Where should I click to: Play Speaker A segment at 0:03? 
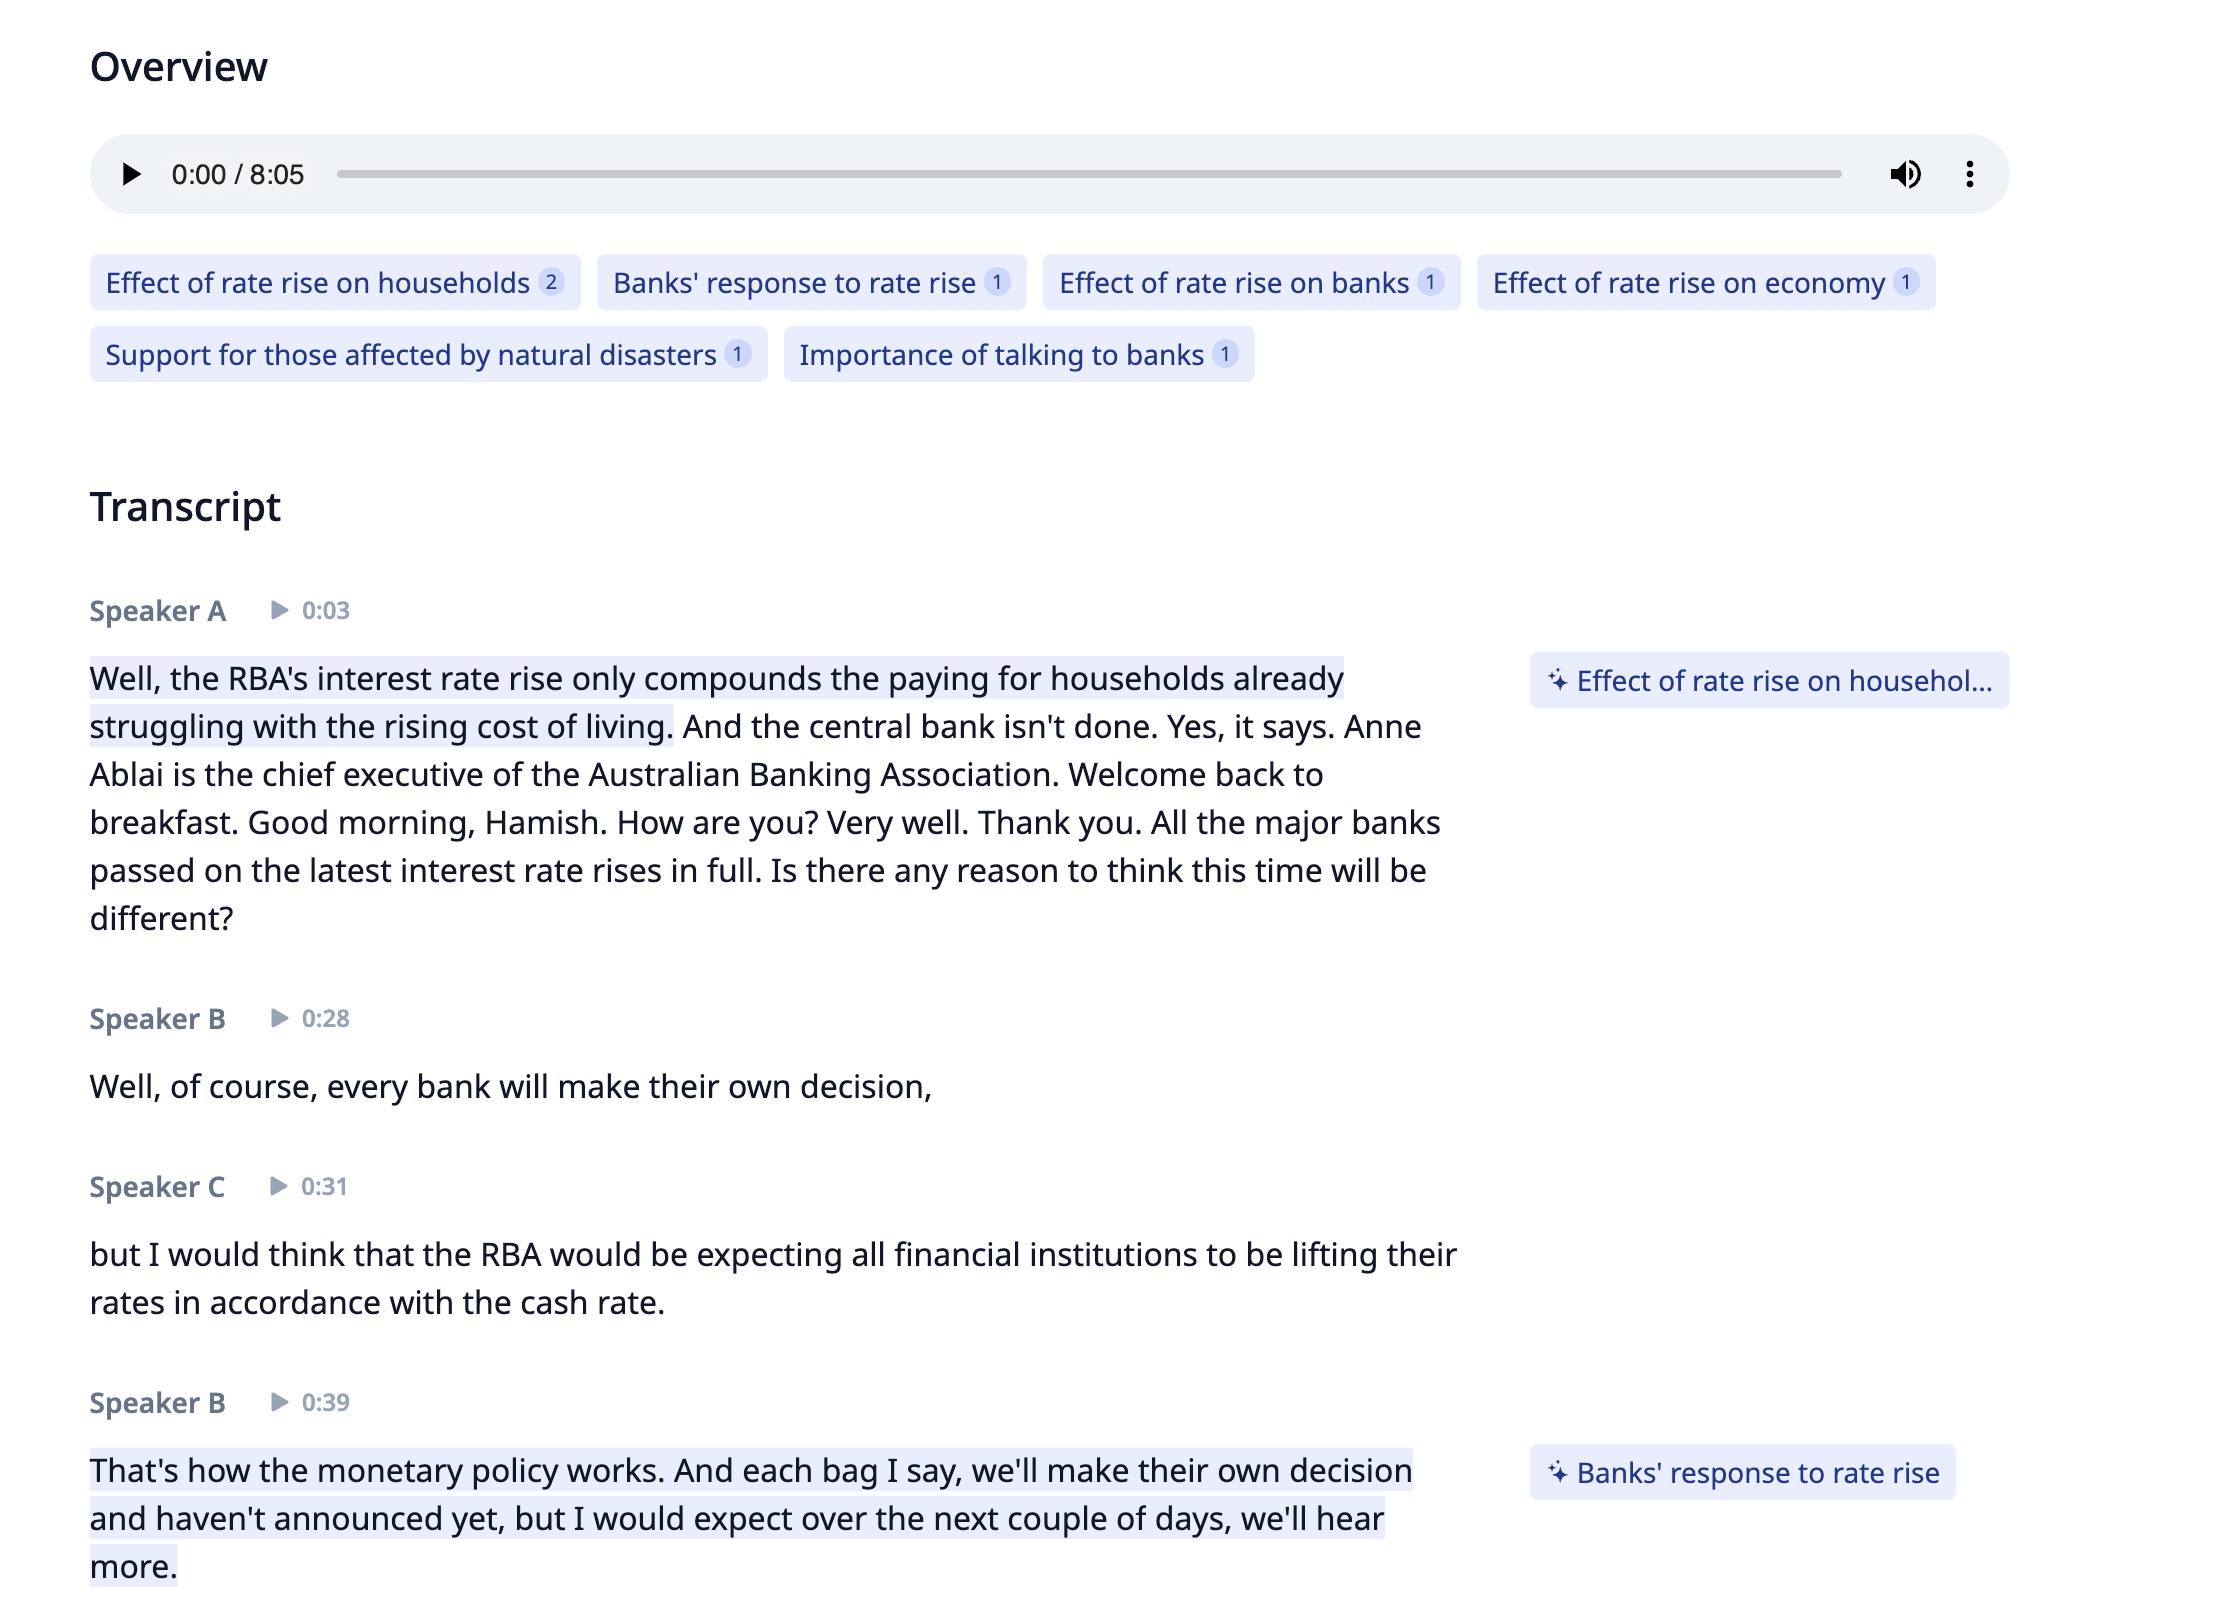tap(281, 610)
